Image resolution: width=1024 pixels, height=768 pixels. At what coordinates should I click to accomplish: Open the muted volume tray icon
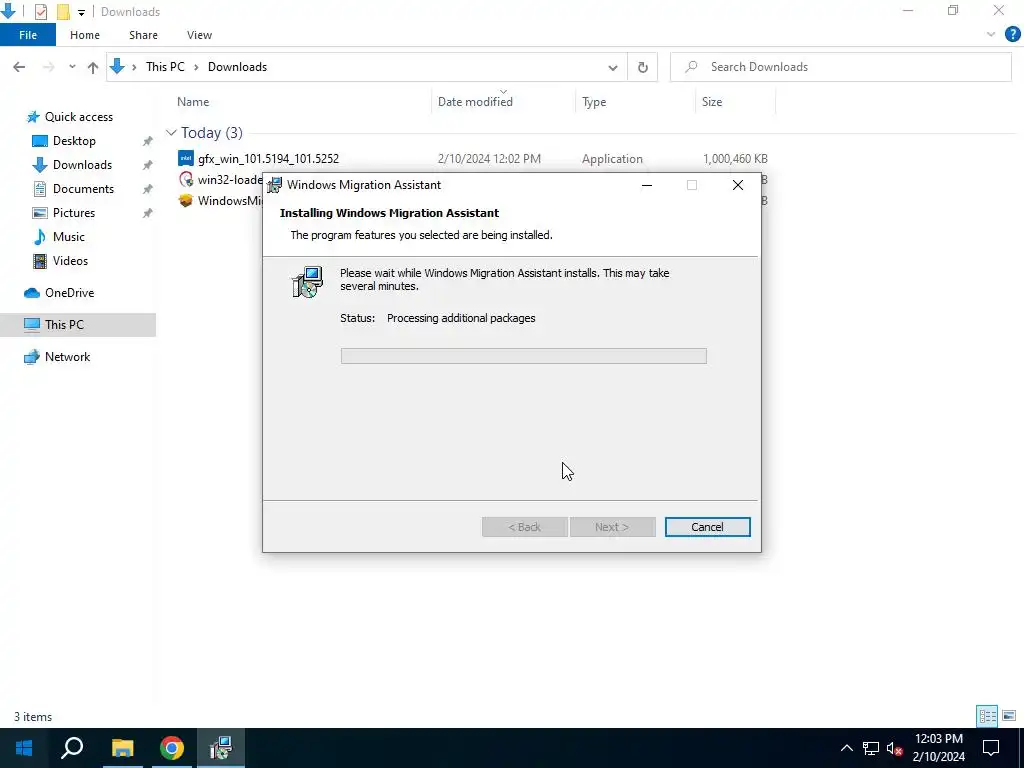(894, 748)
